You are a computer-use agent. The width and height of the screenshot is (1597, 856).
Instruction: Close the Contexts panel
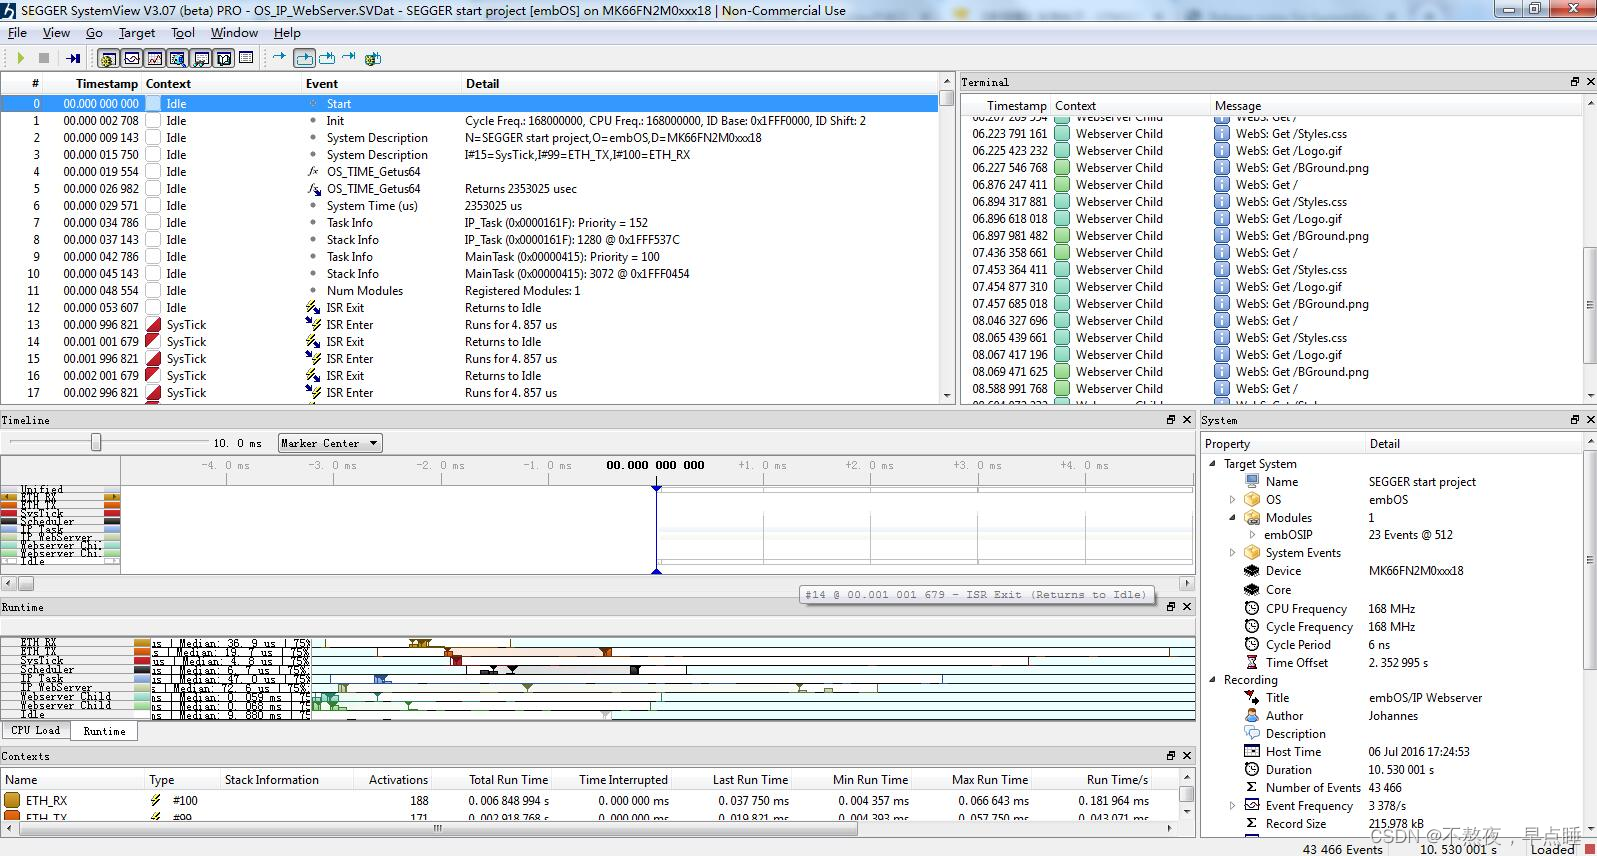(x=1187, y=756)
